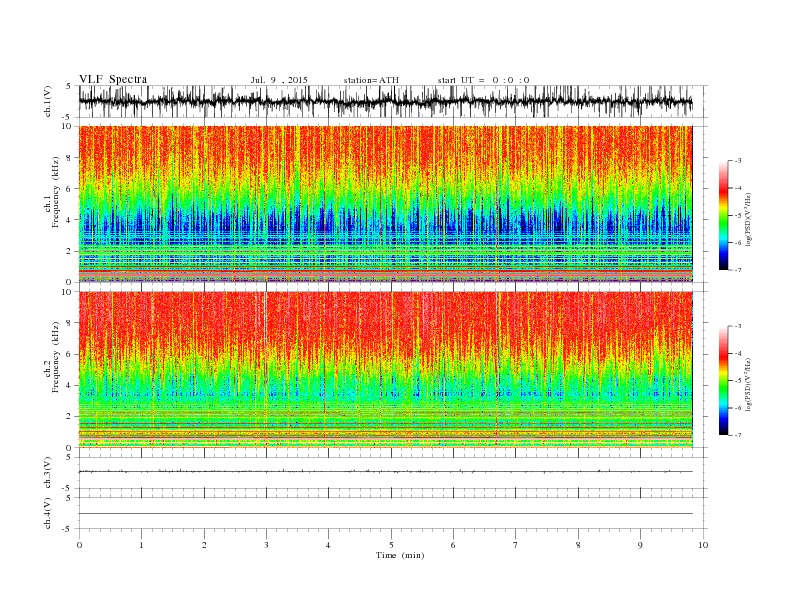The height and width of the screenshot is (612, 792).
Task: Click inside the ch.1 spectrogram panel
Action: (x=385, y=204)
